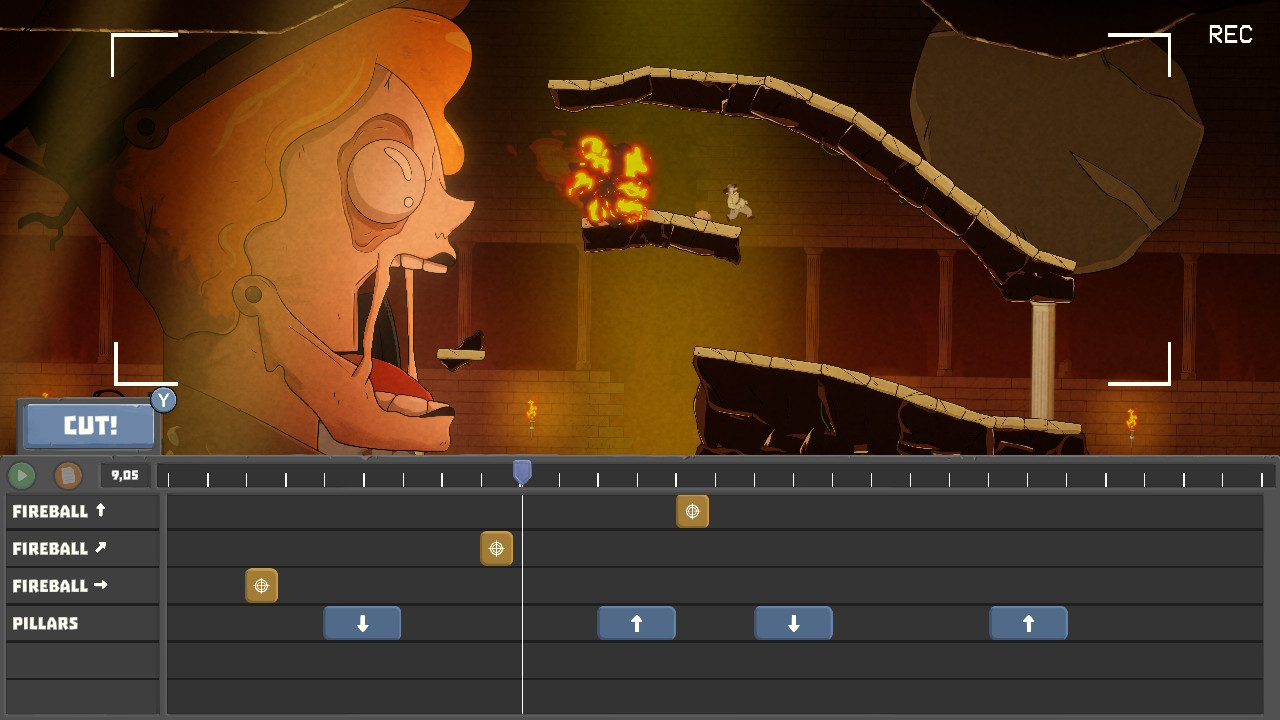Screen dimensions: 1280x720
Task: Toggle the REC indicator in the corner
Action: pyautogui.click(x=1228, y=35)
